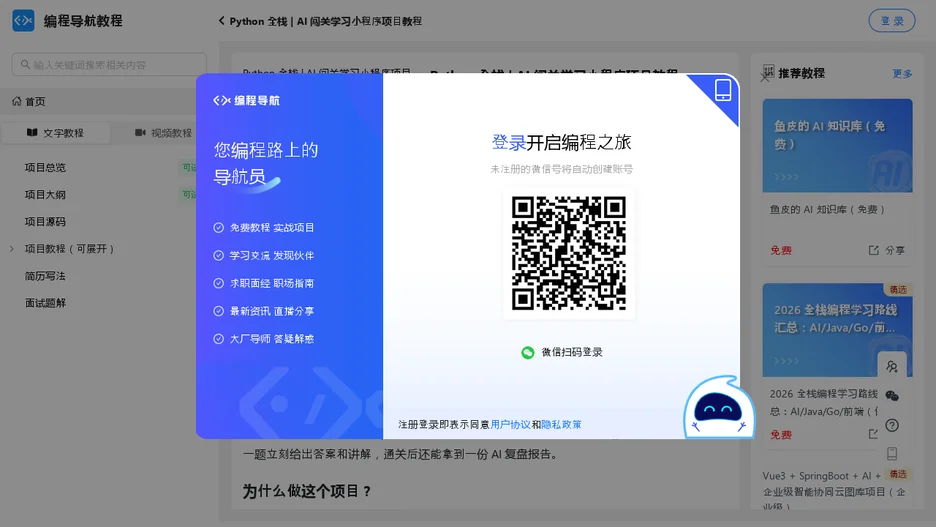
Task: Focus the keyword search input field
Action: [109, 64]
